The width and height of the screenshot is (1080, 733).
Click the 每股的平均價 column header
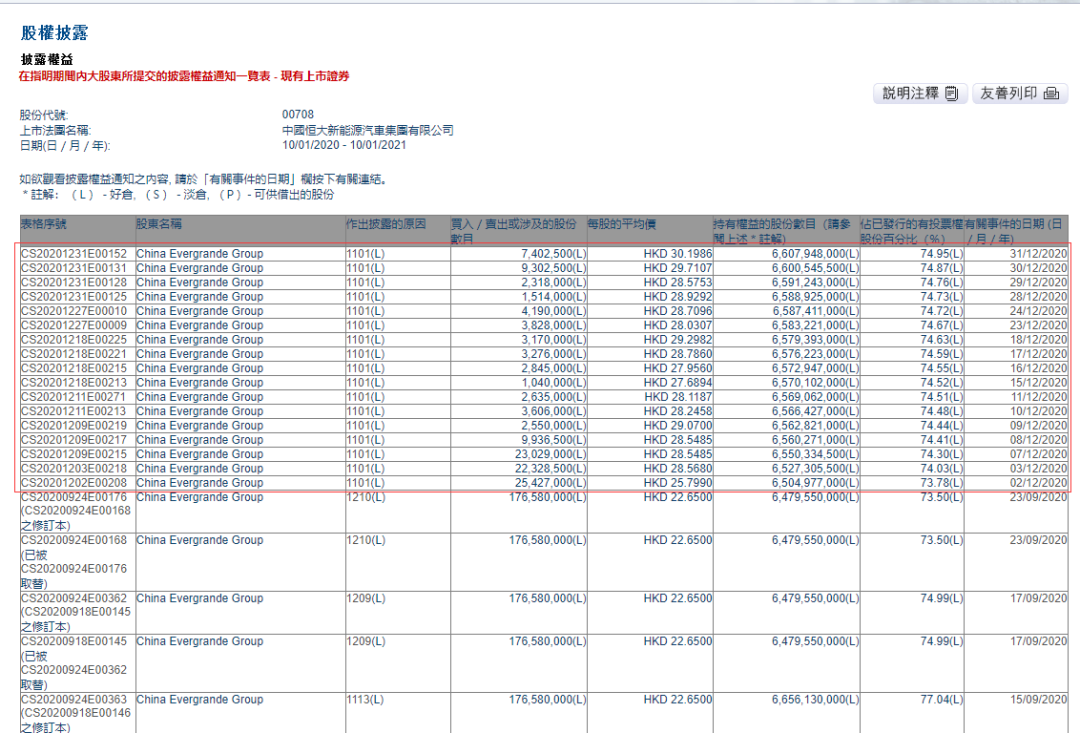click(622, 224)
